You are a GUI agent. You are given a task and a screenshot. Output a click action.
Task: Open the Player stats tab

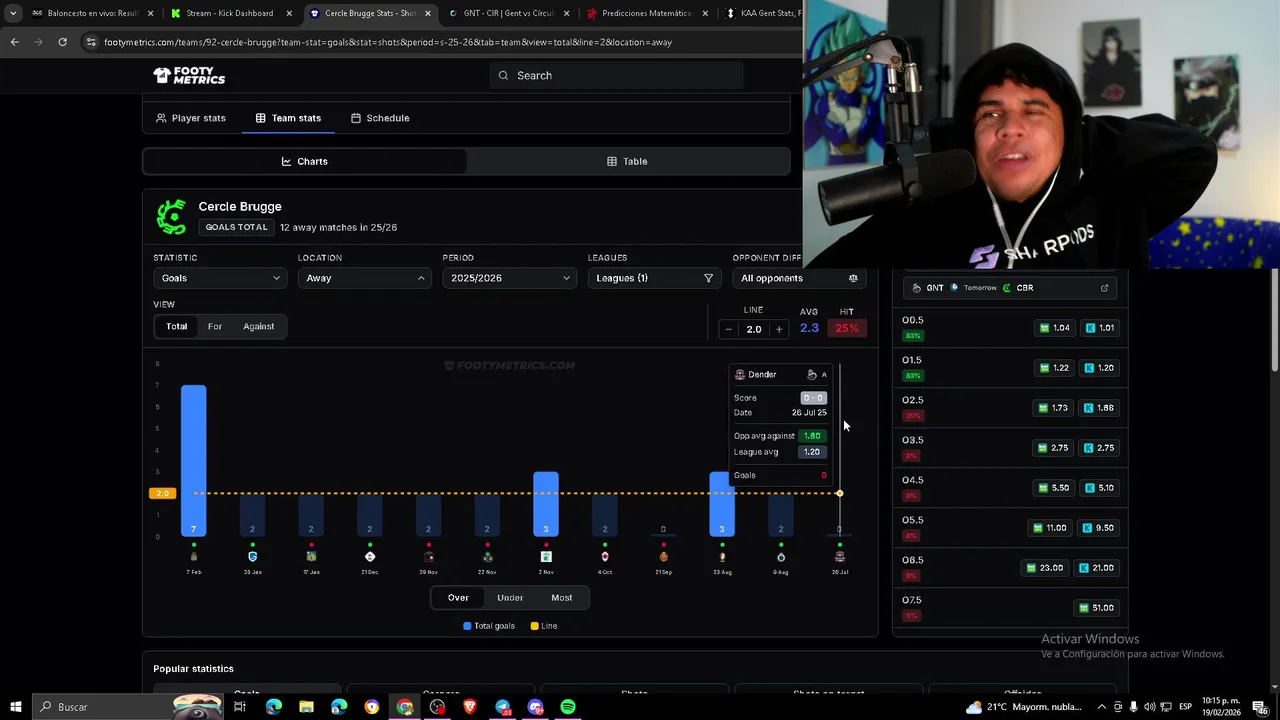pos(190,118)
